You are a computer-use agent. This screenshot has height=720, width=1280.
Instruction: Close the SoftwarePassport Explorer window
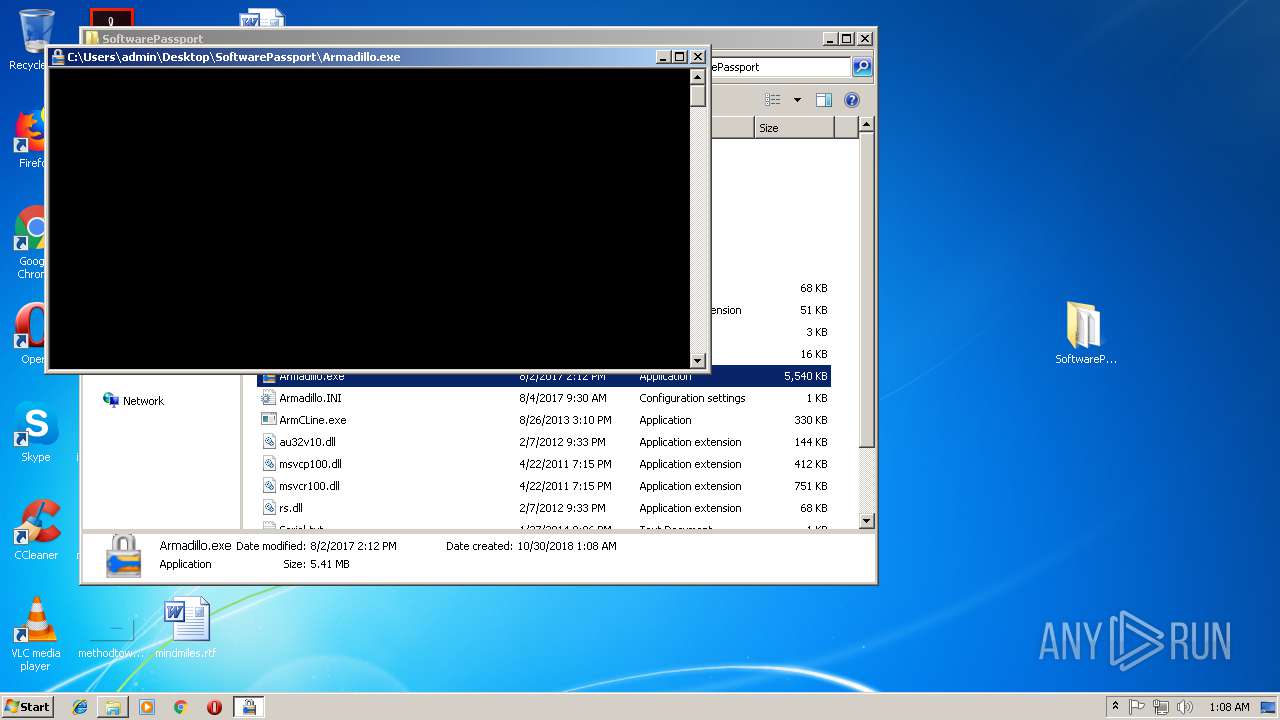click(865, 39)
